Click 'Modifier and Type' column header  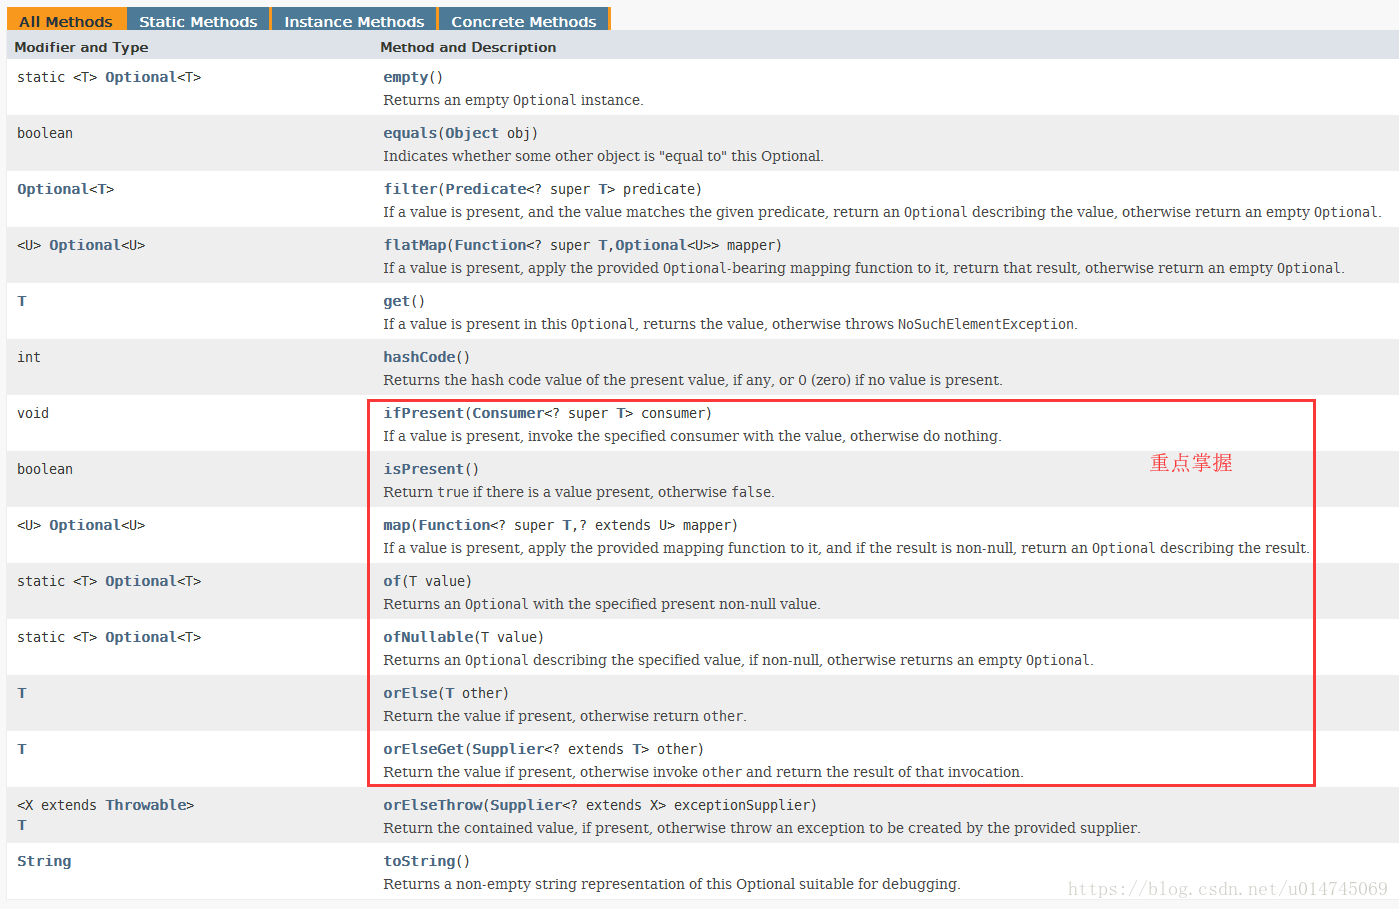81,47
